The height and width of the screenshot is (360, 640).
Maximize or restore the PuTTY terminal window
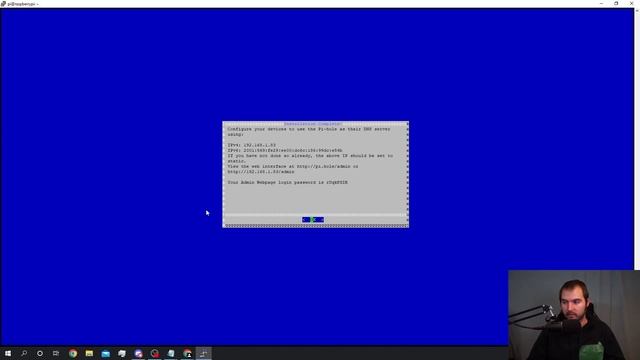point(616,3)
